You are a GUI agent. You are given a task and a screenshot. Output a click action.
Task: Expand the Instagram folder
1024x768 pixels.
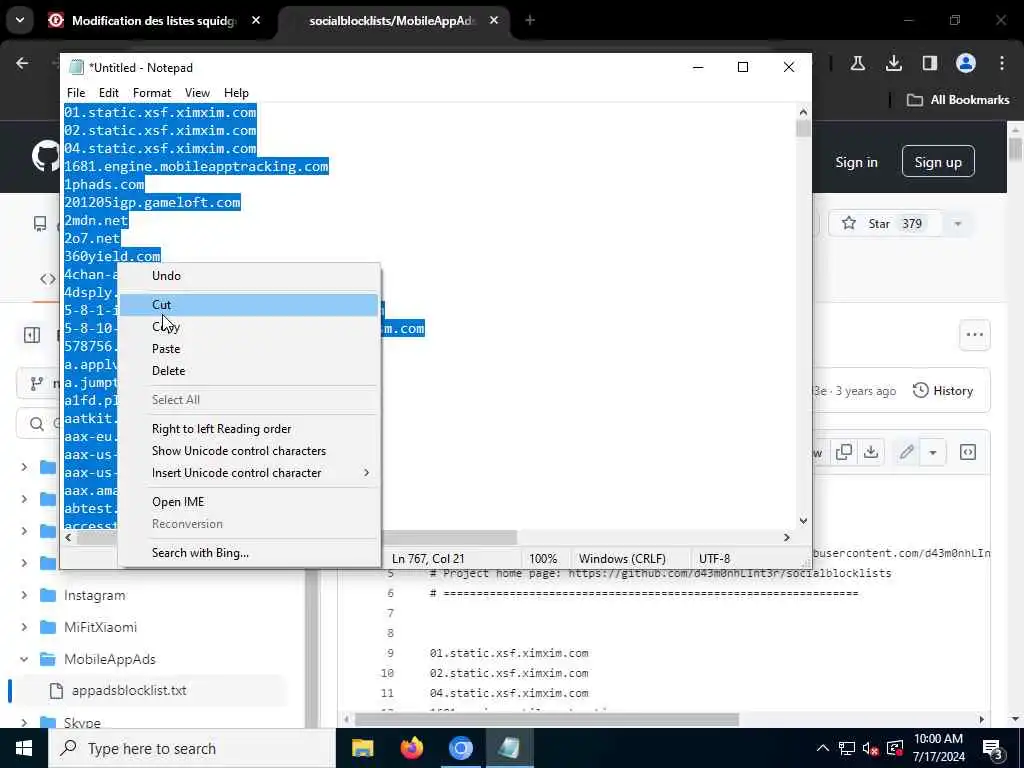[x=24, y=595]
